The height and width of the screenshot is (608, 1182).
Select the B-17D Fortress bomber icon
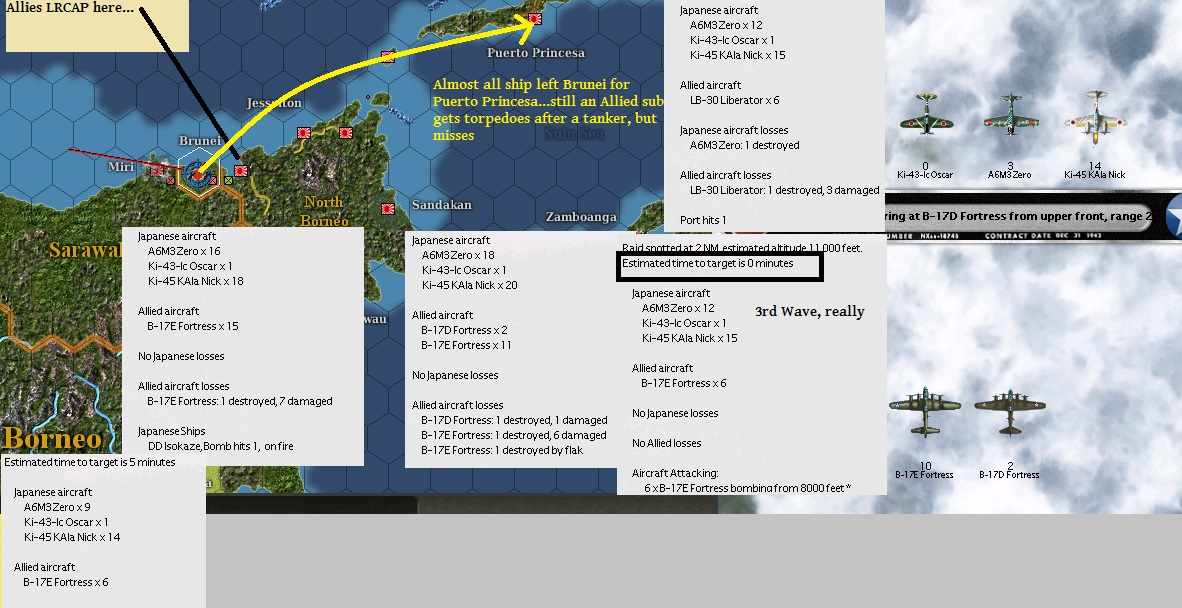tap(1010, 411)
